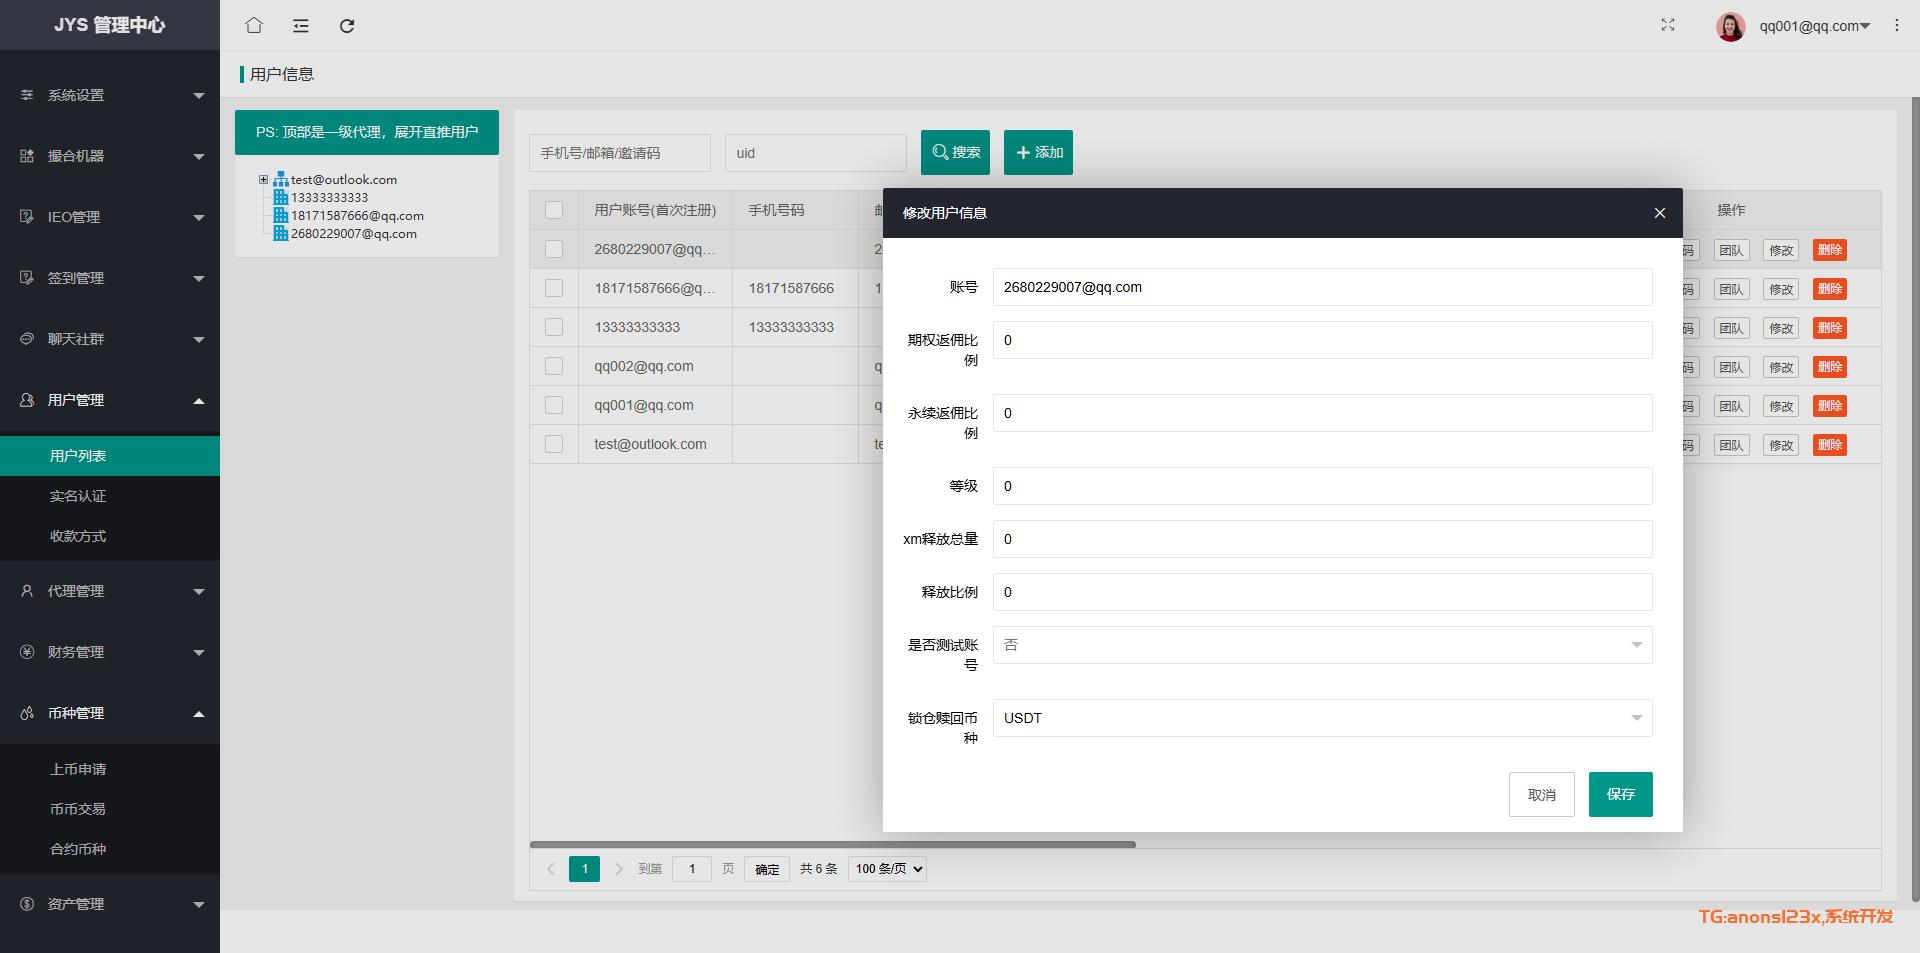Image resolution: width=1920 pixels, height=953 pixels.
Task: Check the row checkbox for qq002@qq.com
Action: click(x=554, y=366)
